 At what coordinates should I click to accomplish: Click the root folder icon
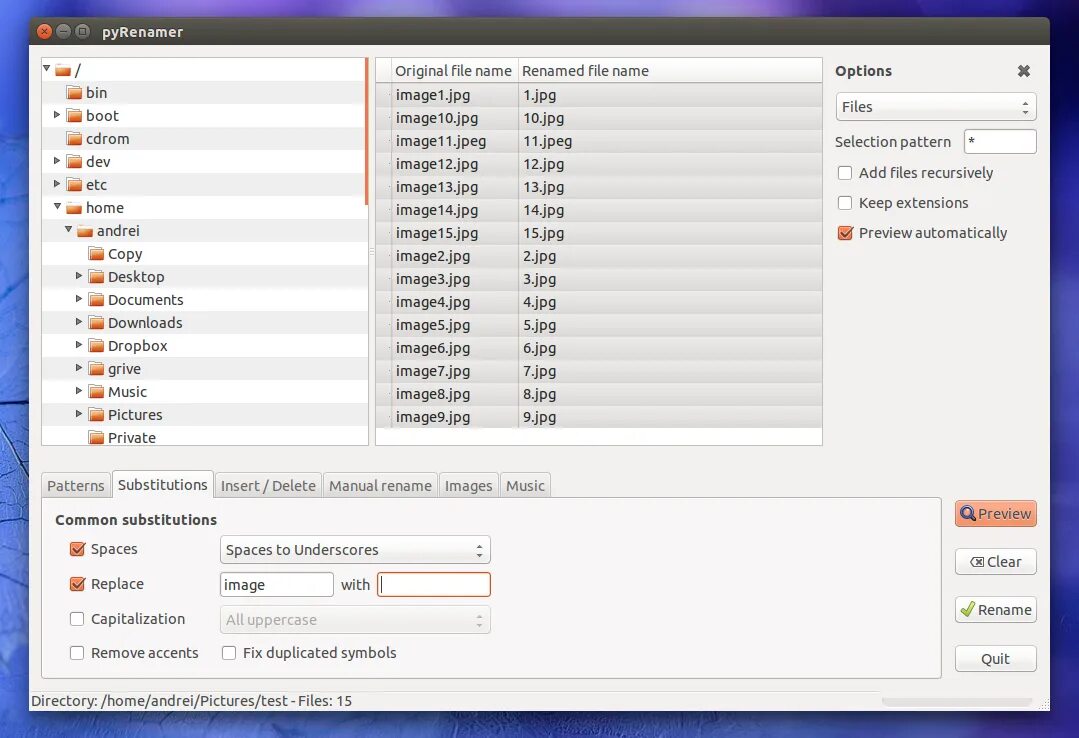click(x=63, y=70)
